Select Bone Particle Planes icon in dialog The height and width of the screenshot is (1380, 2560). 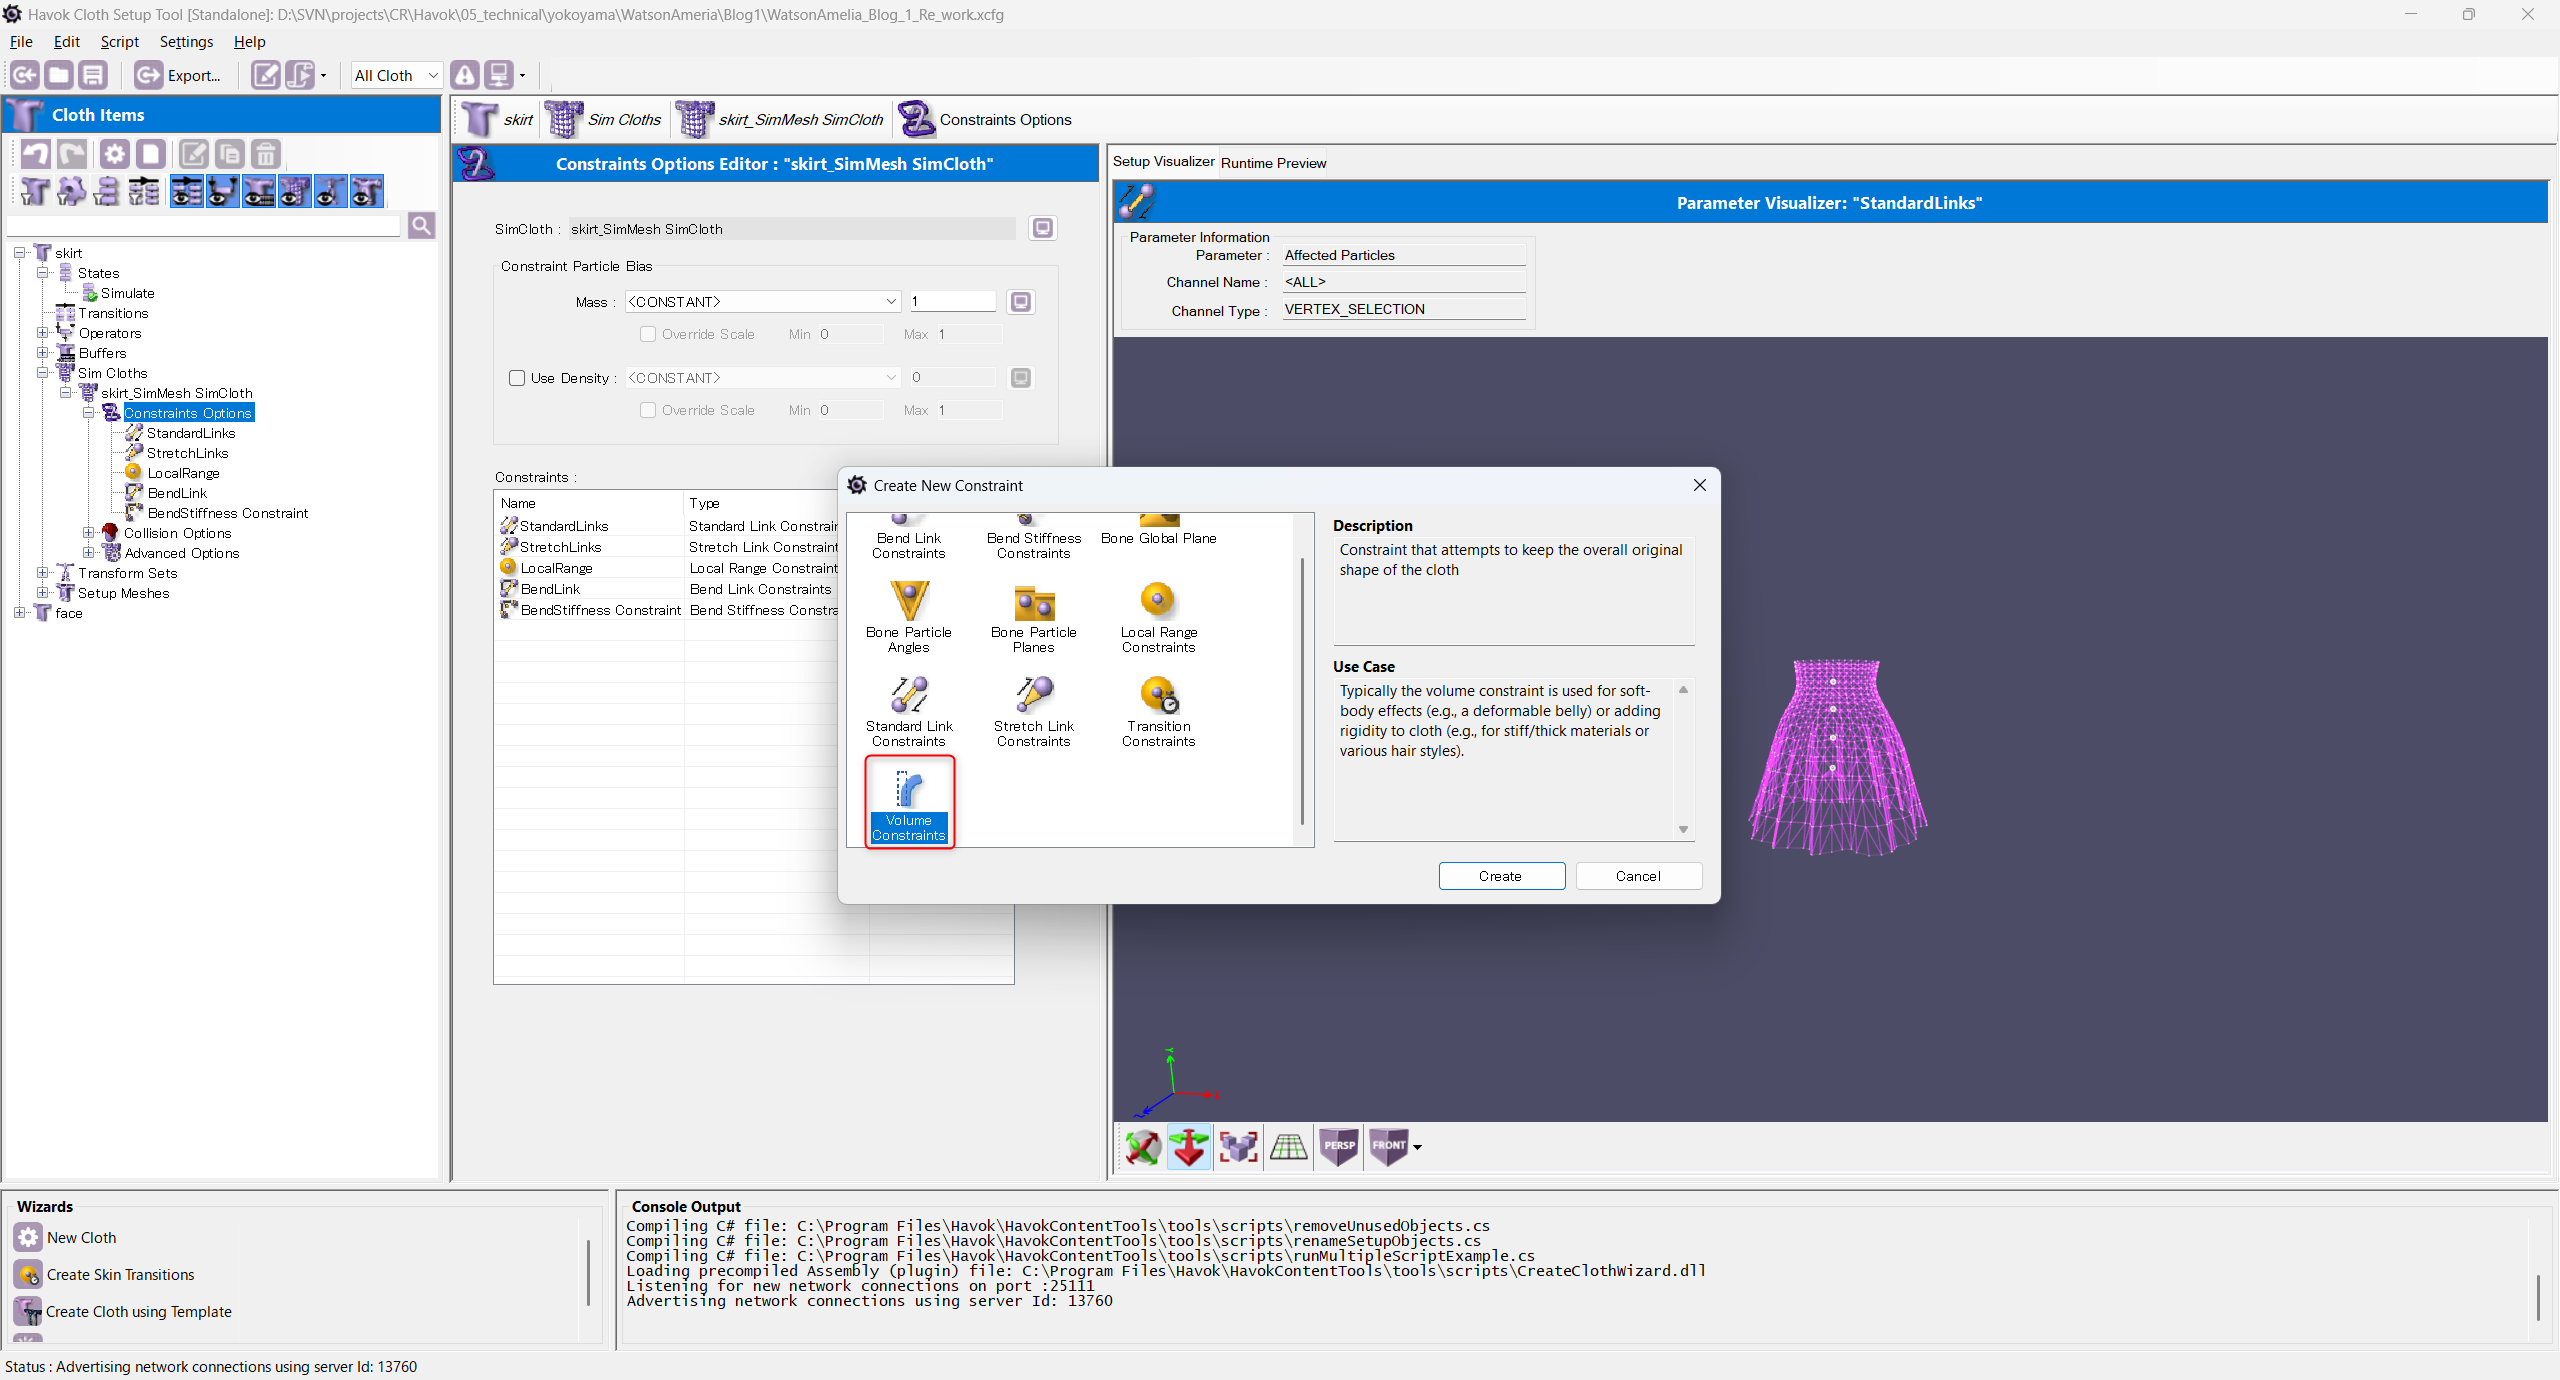[x=1033, y=617]
